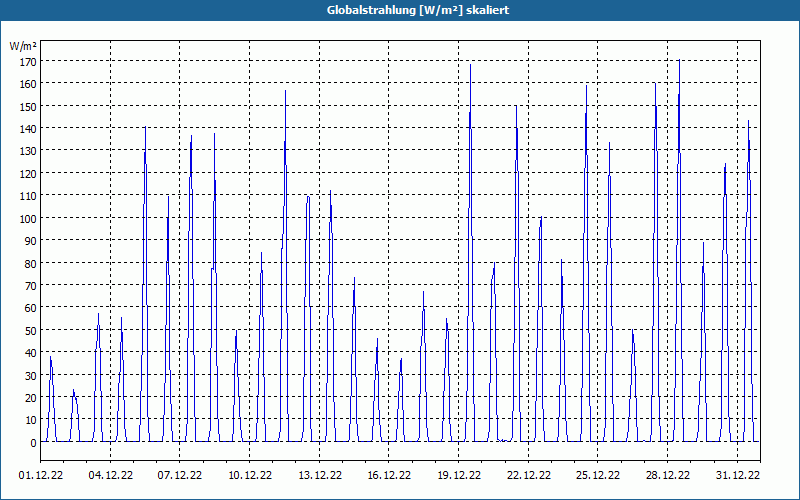Pick the 22.12.22 date on the x-axis
Image resolution: width=800 pixels, height=500 pixels.
(x=529, y=475)
